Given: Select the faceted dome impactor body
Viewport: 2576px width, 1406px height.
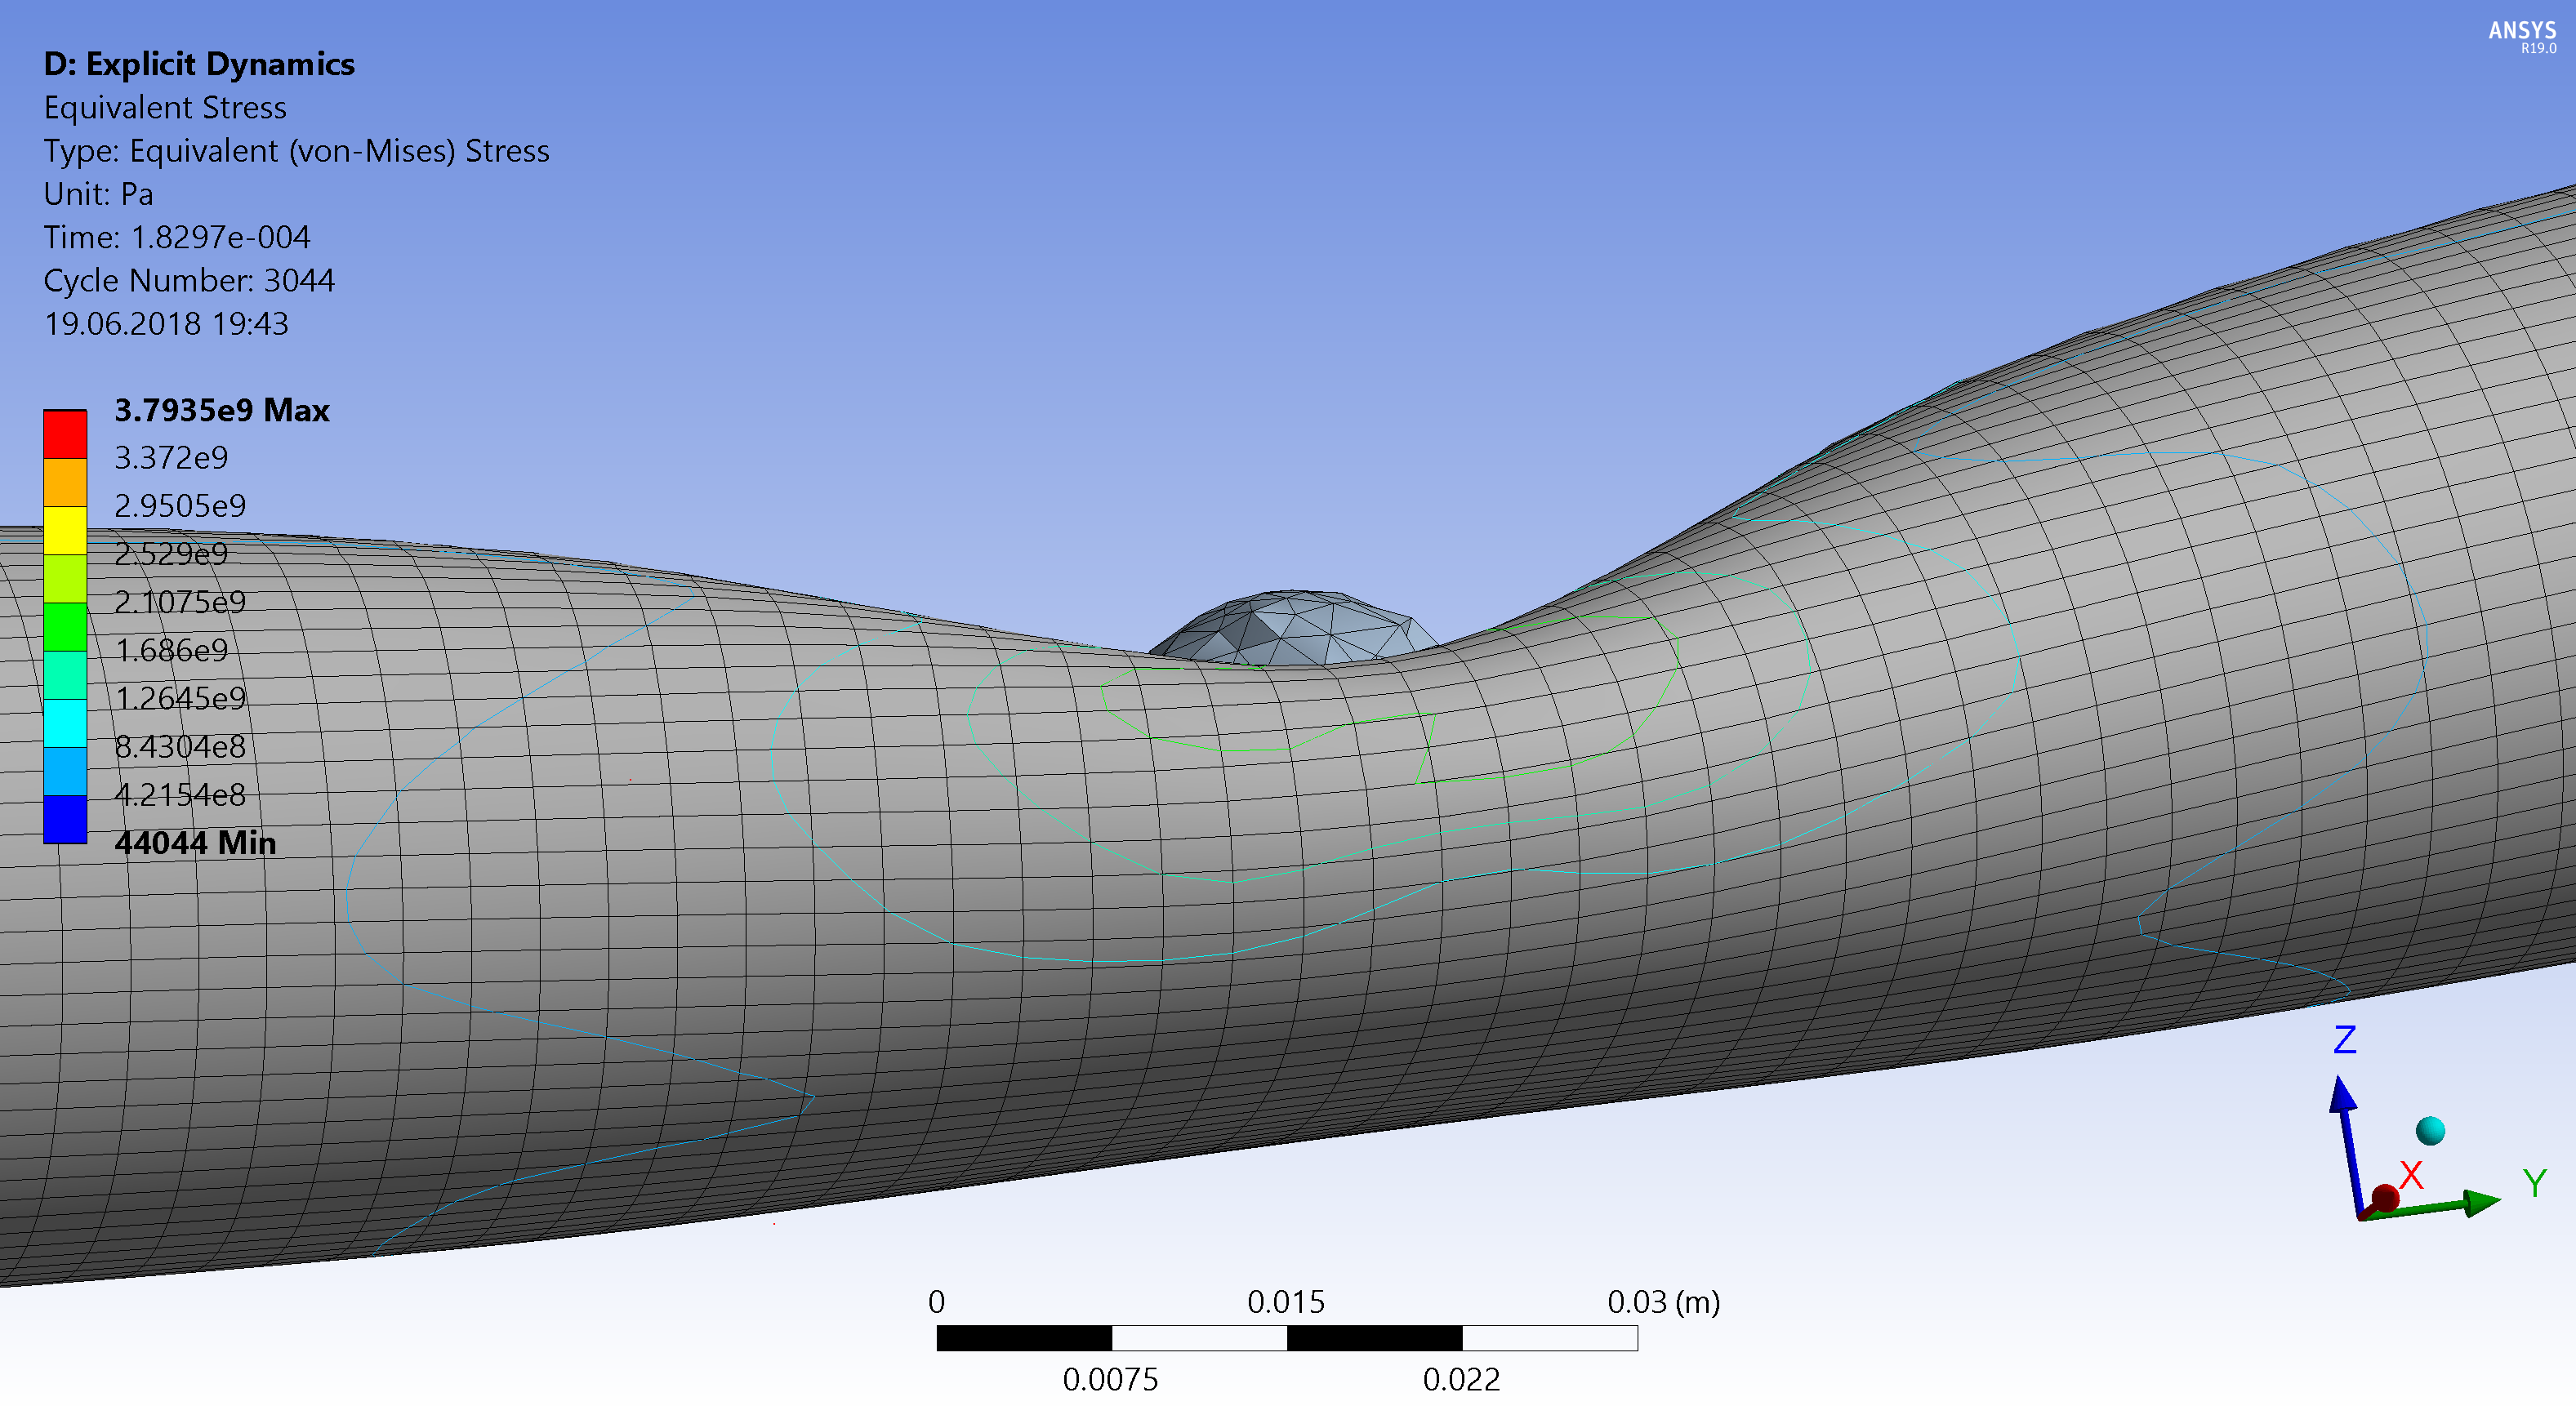Looking at the screenshot, I should coord(1294,627).
